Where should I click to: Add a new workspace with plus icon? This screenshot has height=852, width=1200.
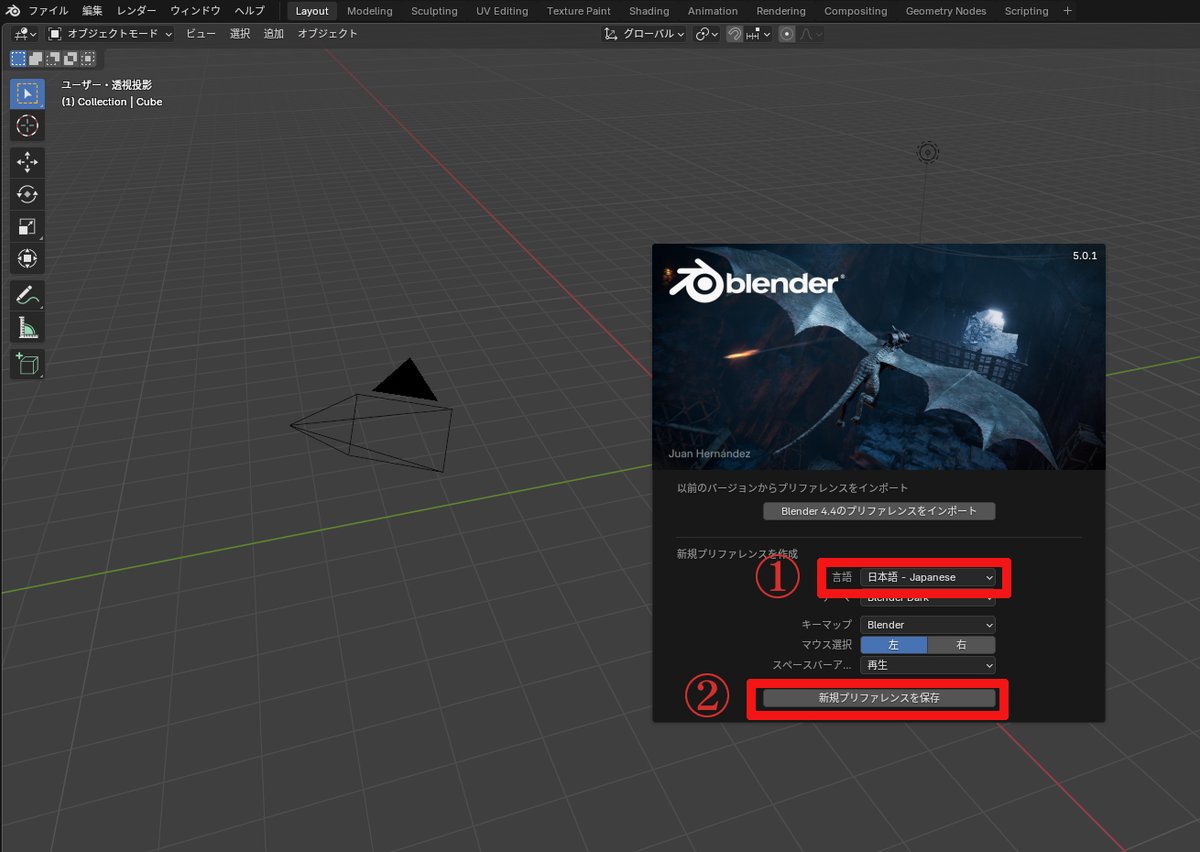[x=1067, y=11]
